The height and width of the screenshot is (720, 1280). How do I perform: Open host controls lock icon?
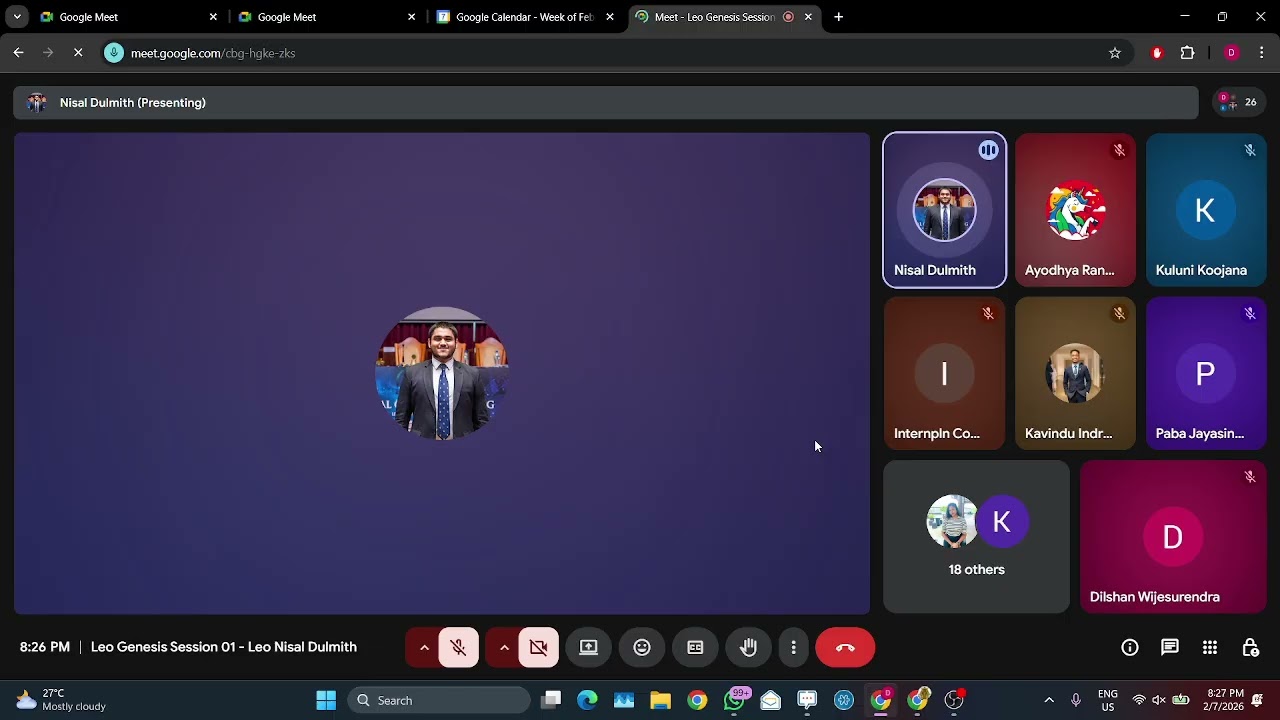[1250, 648]
